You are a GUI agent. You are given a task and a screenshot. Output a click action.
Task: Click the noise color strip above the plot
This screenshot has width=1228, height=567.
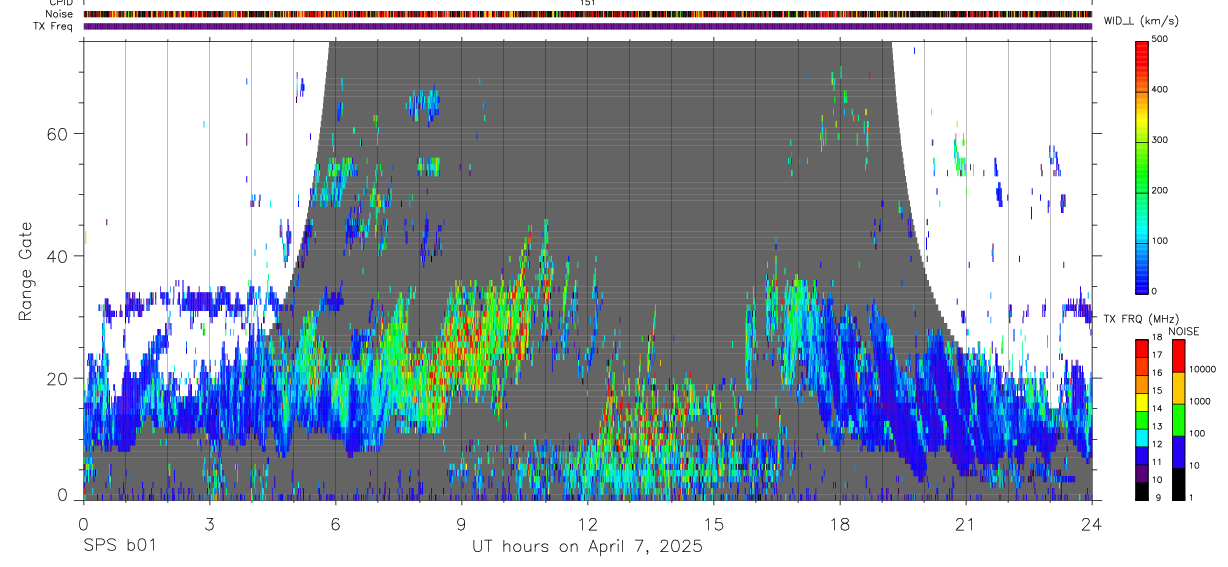tap(587, 15)
